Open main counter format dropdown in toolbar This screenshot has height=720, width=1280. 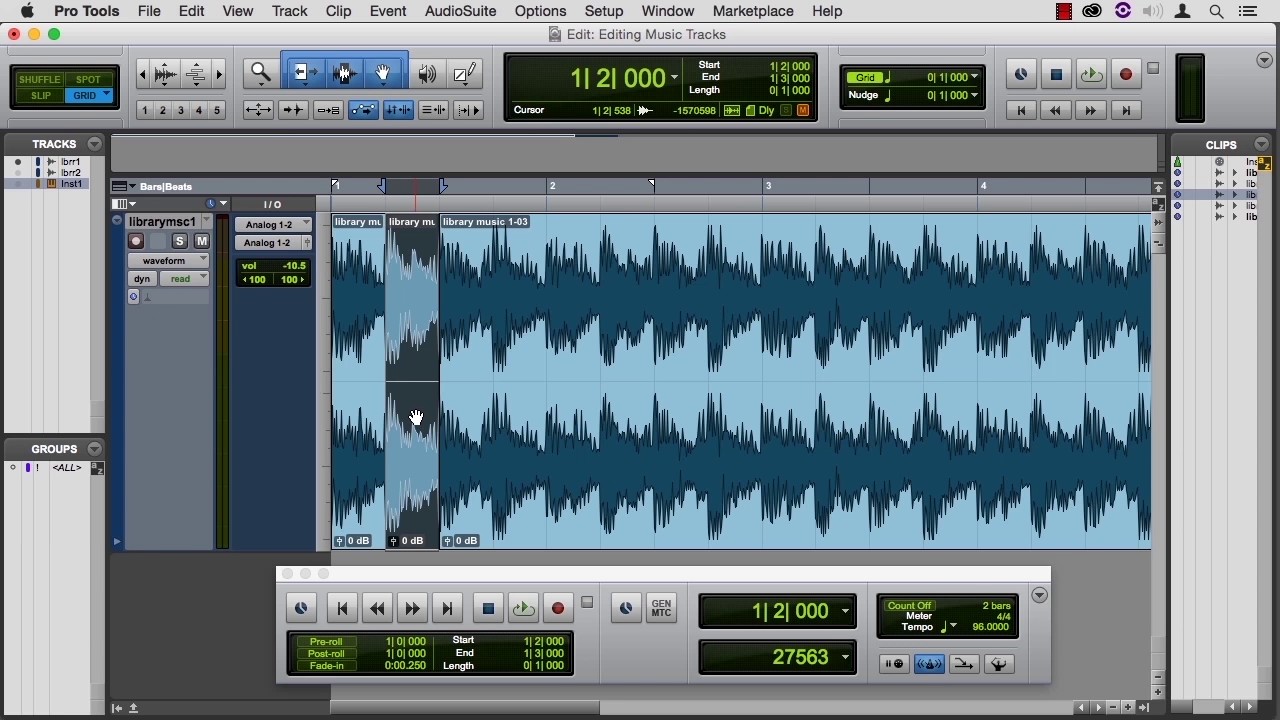[674, 77]
